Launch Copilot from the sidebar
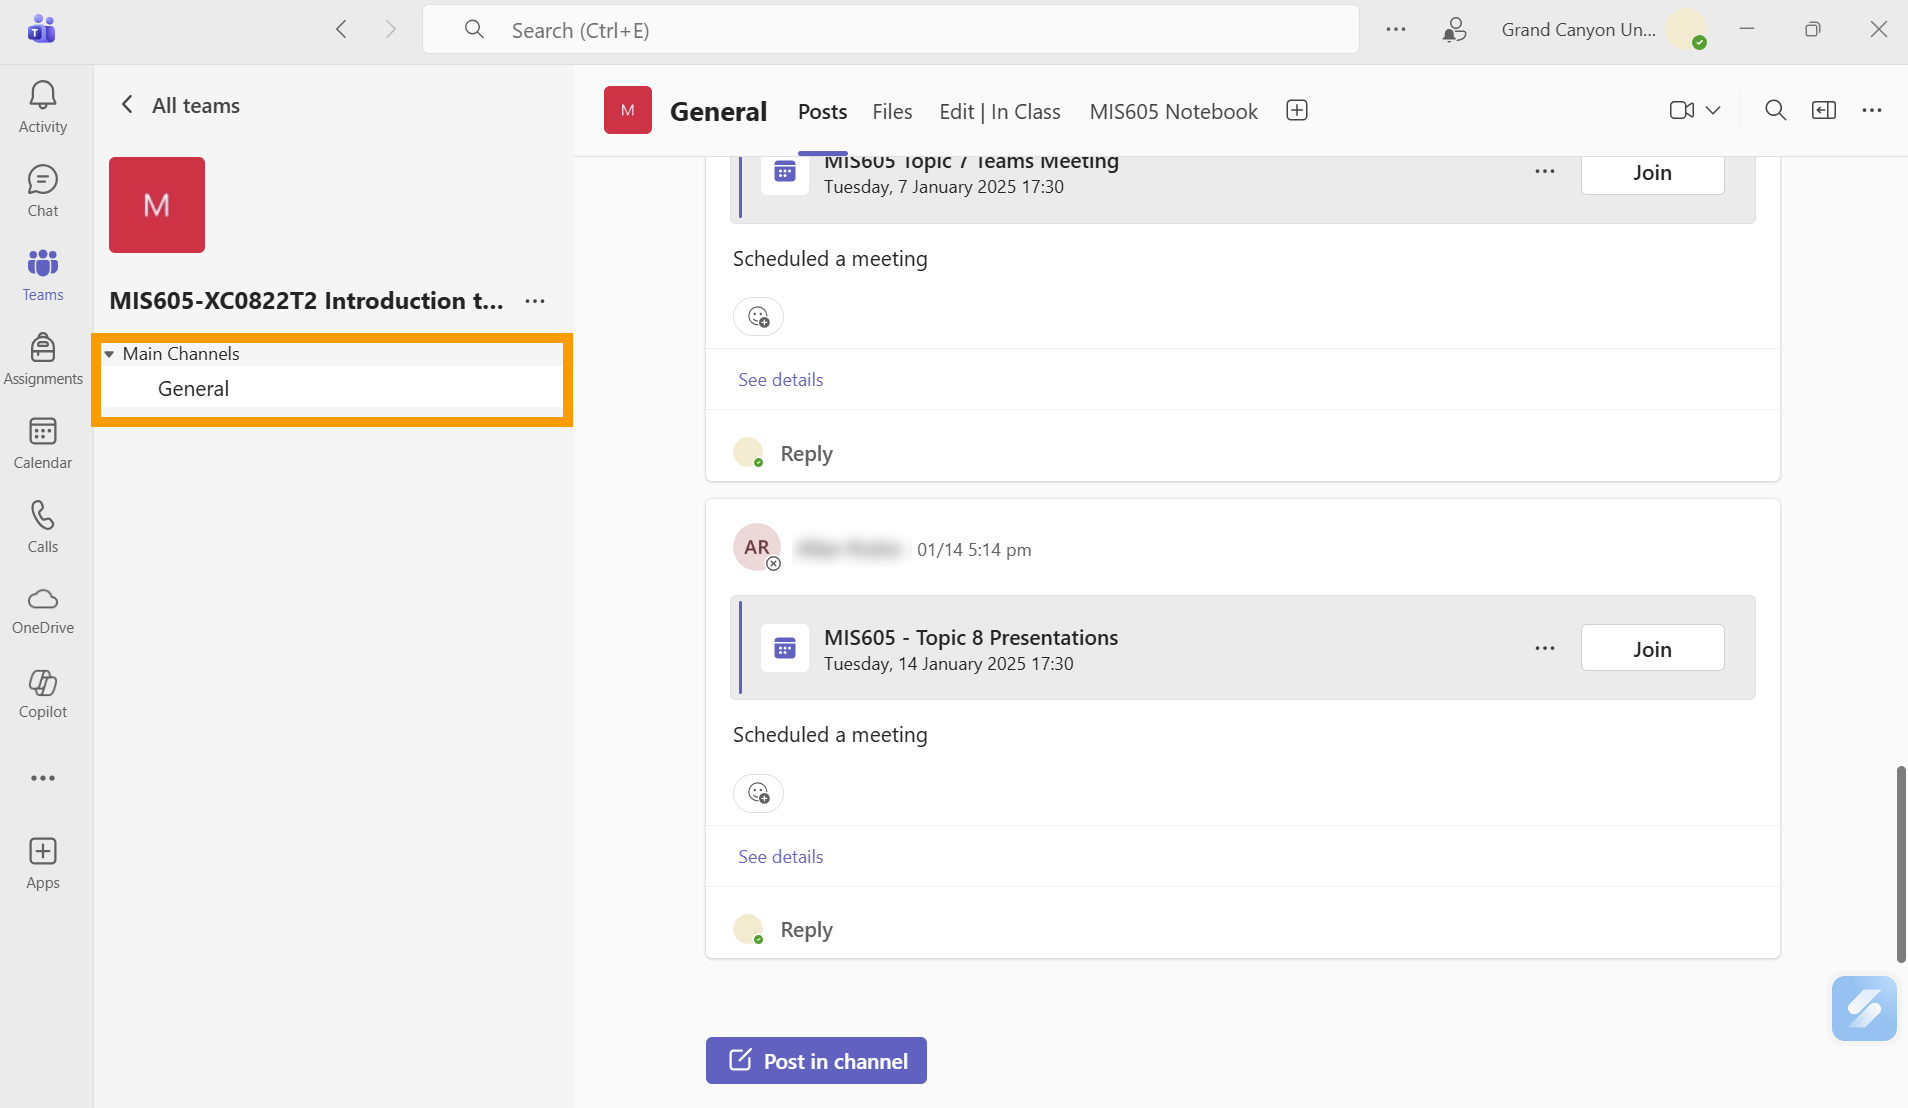This screenshot has height=1108, width=1908. coord(42,693)
